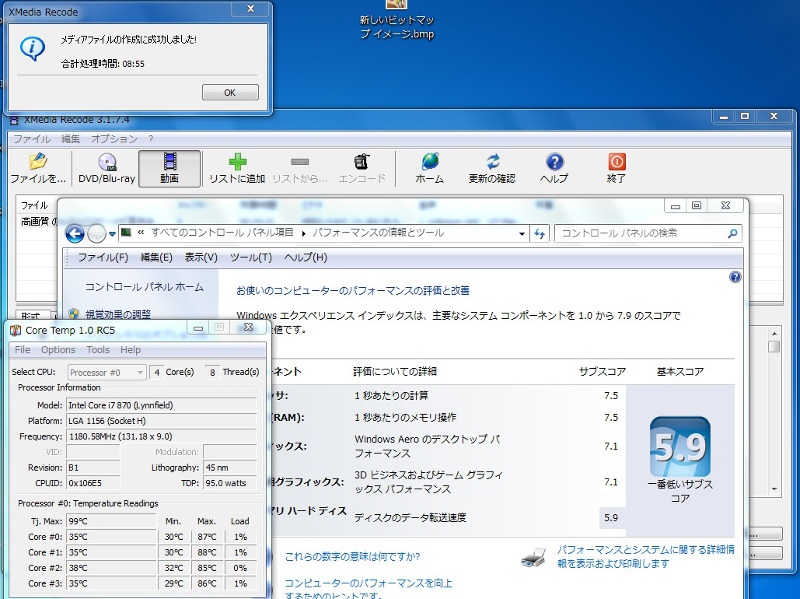Click the エンコード toolbar icon
This screenshot has height=599, width=800.
coord(362,168)
